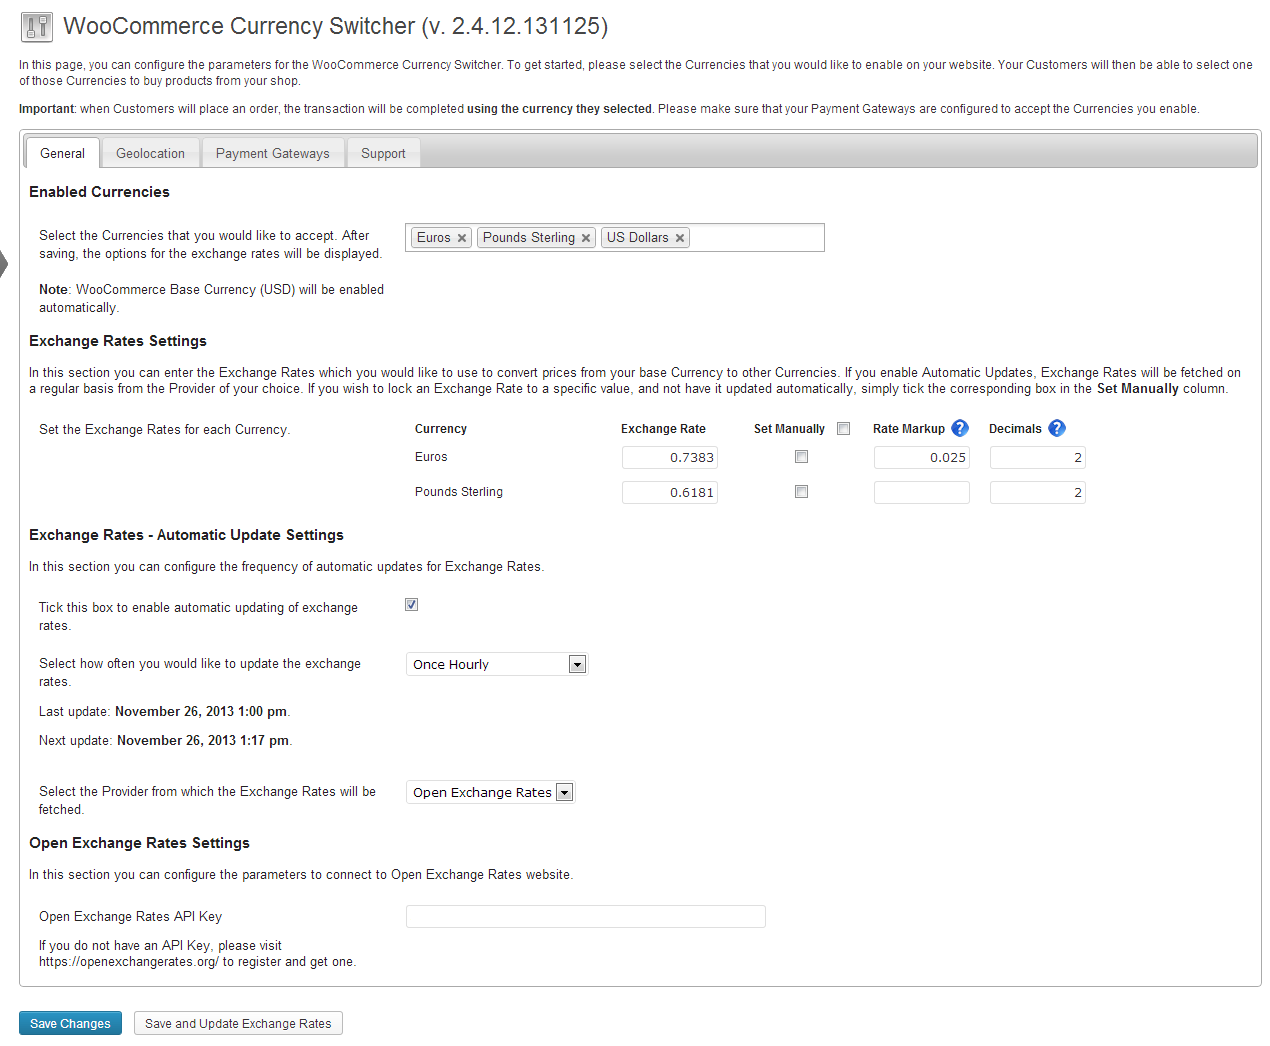
Task: Remove Pounds Sterling from enabled currencies
Action: click(x=586, y=238)
